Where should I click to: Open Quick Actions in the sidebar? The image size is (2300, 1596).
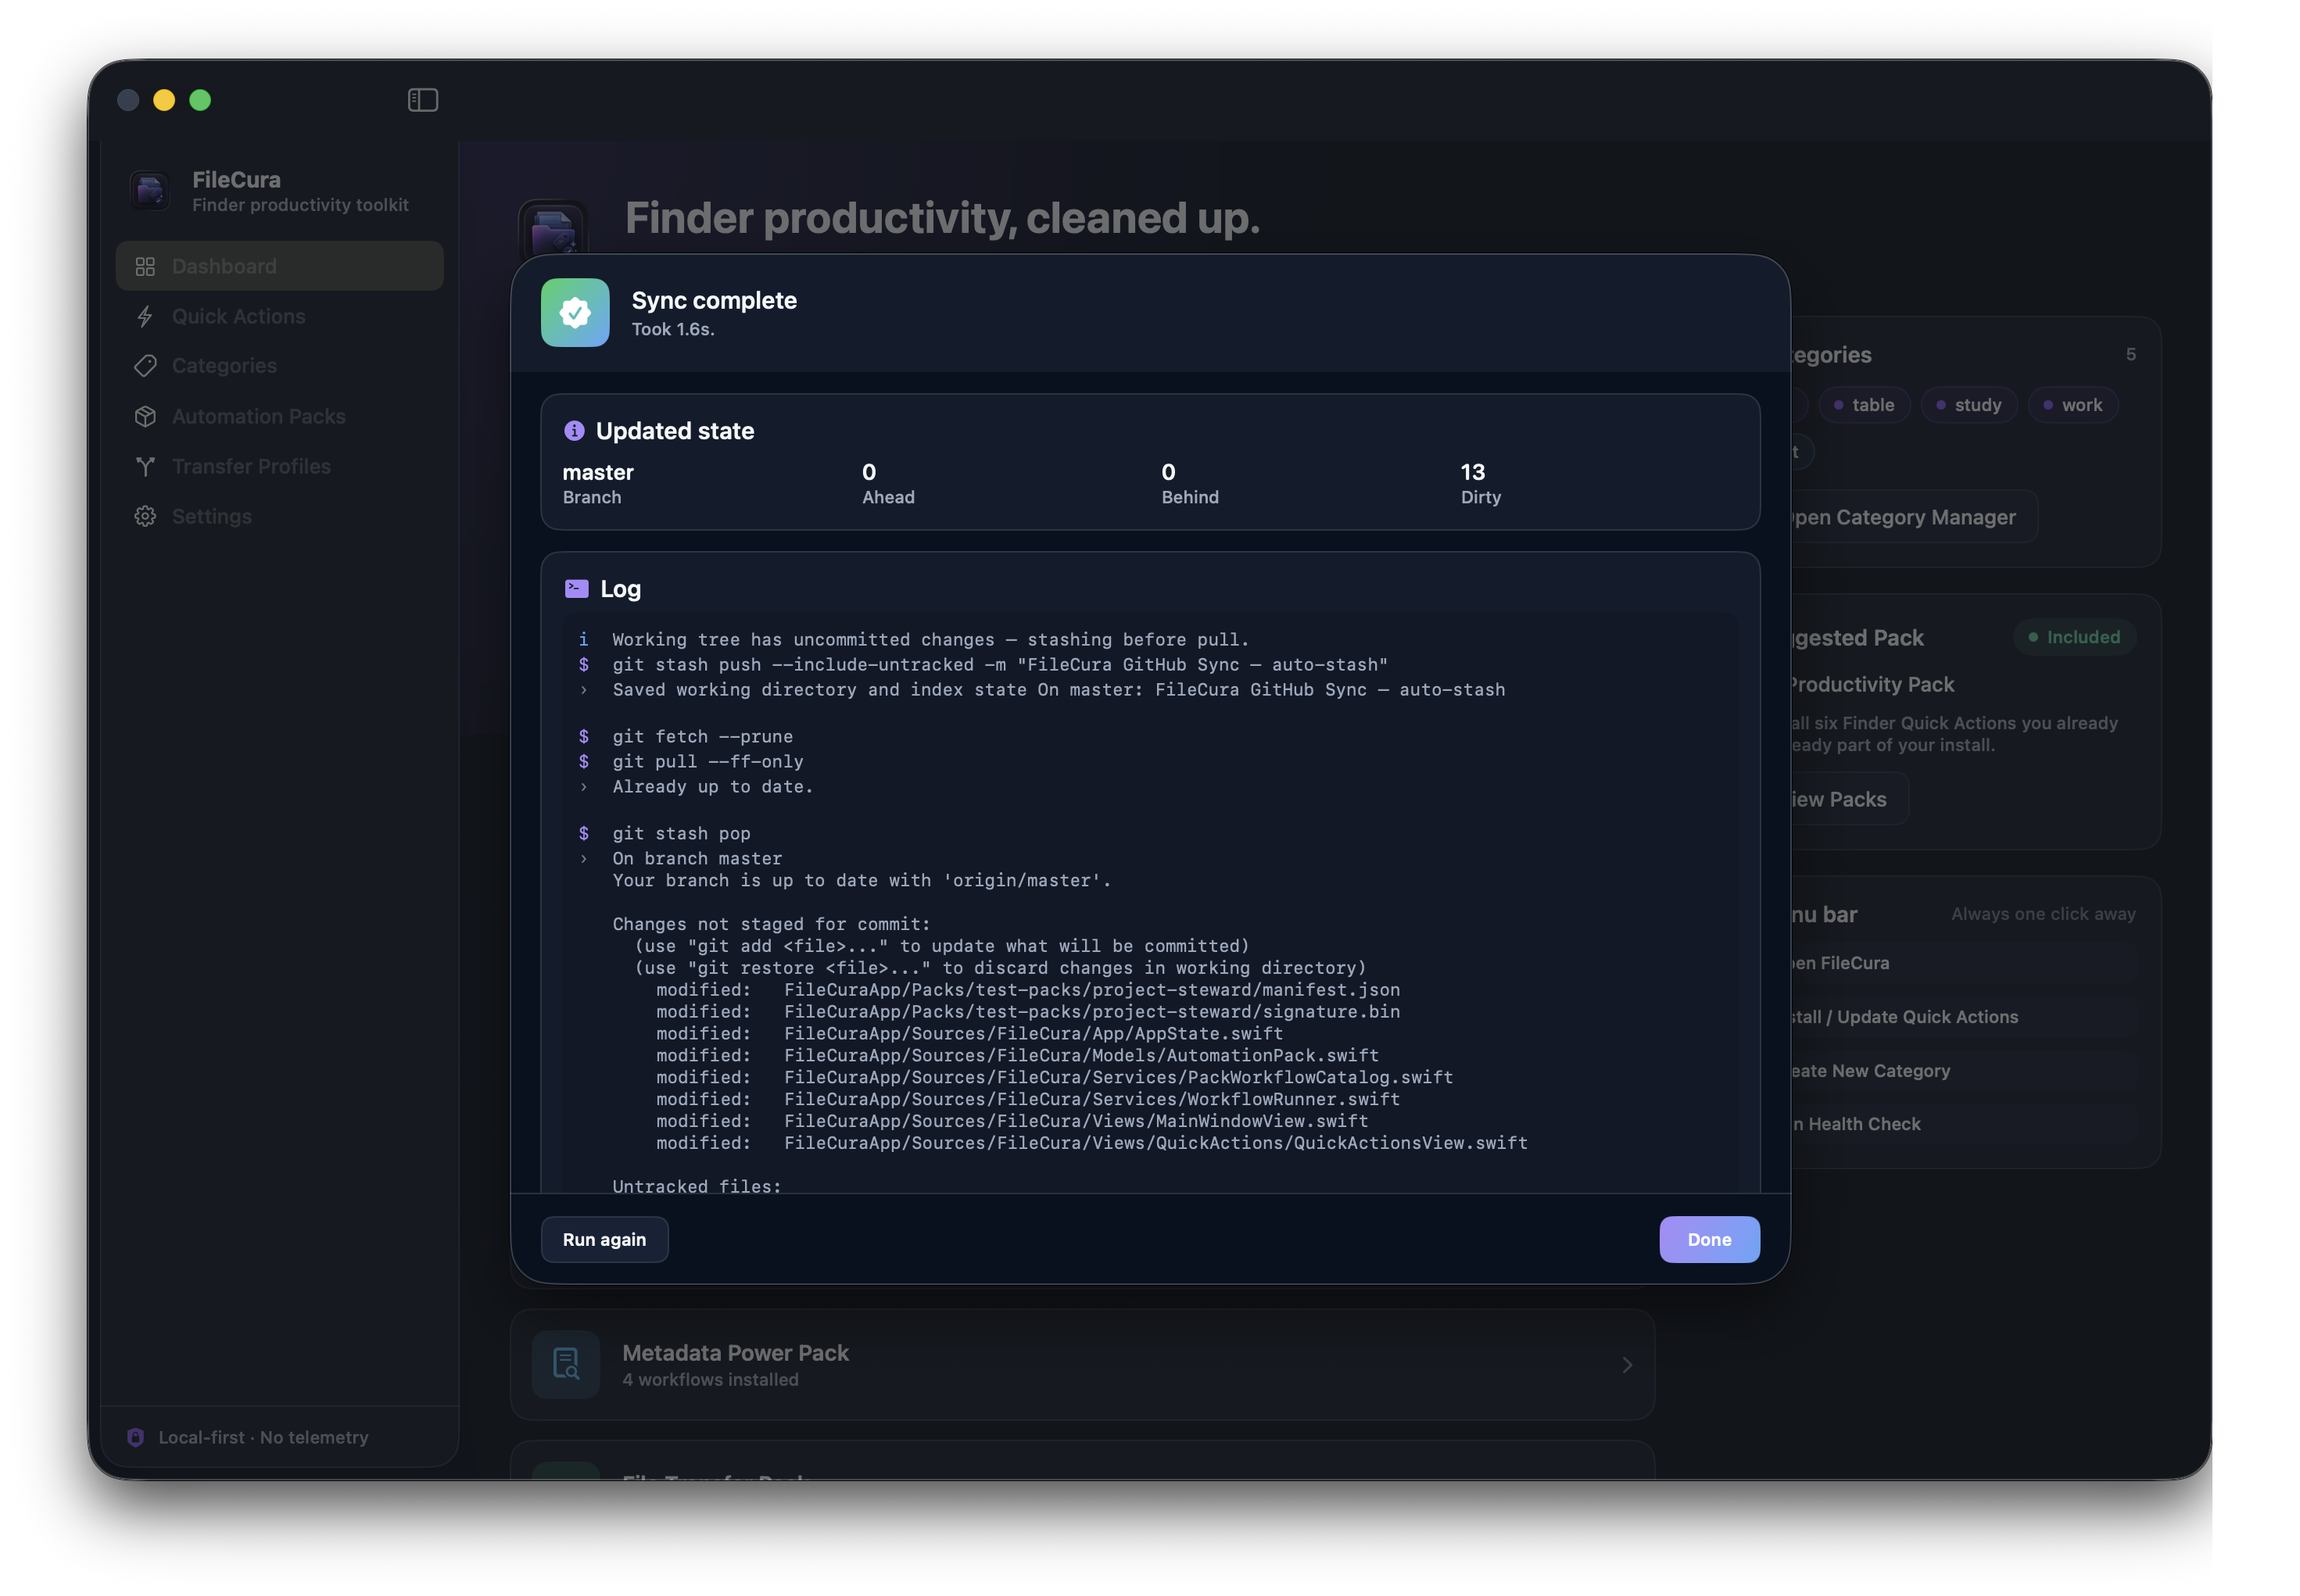279,316
